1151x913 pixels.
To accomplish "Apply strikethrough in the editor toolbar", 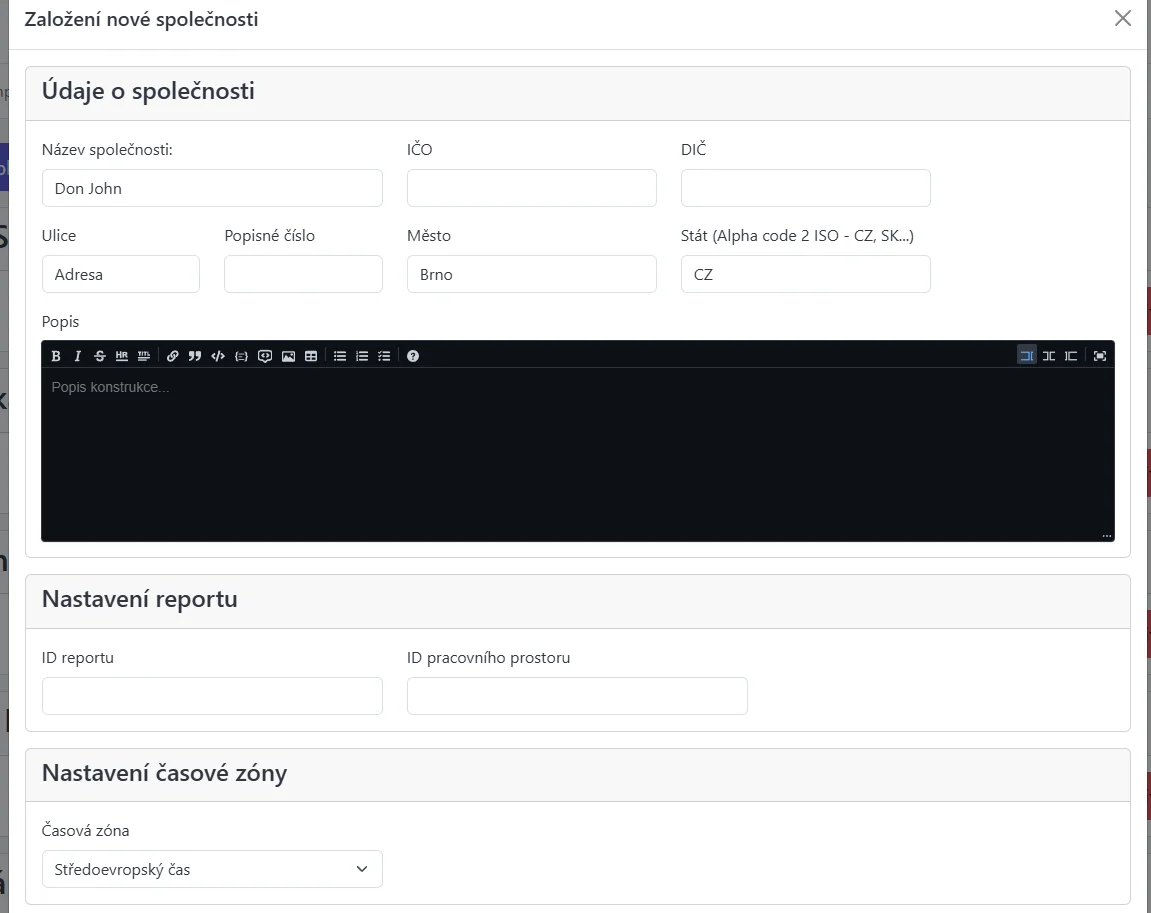I will (x=100, y=356).
